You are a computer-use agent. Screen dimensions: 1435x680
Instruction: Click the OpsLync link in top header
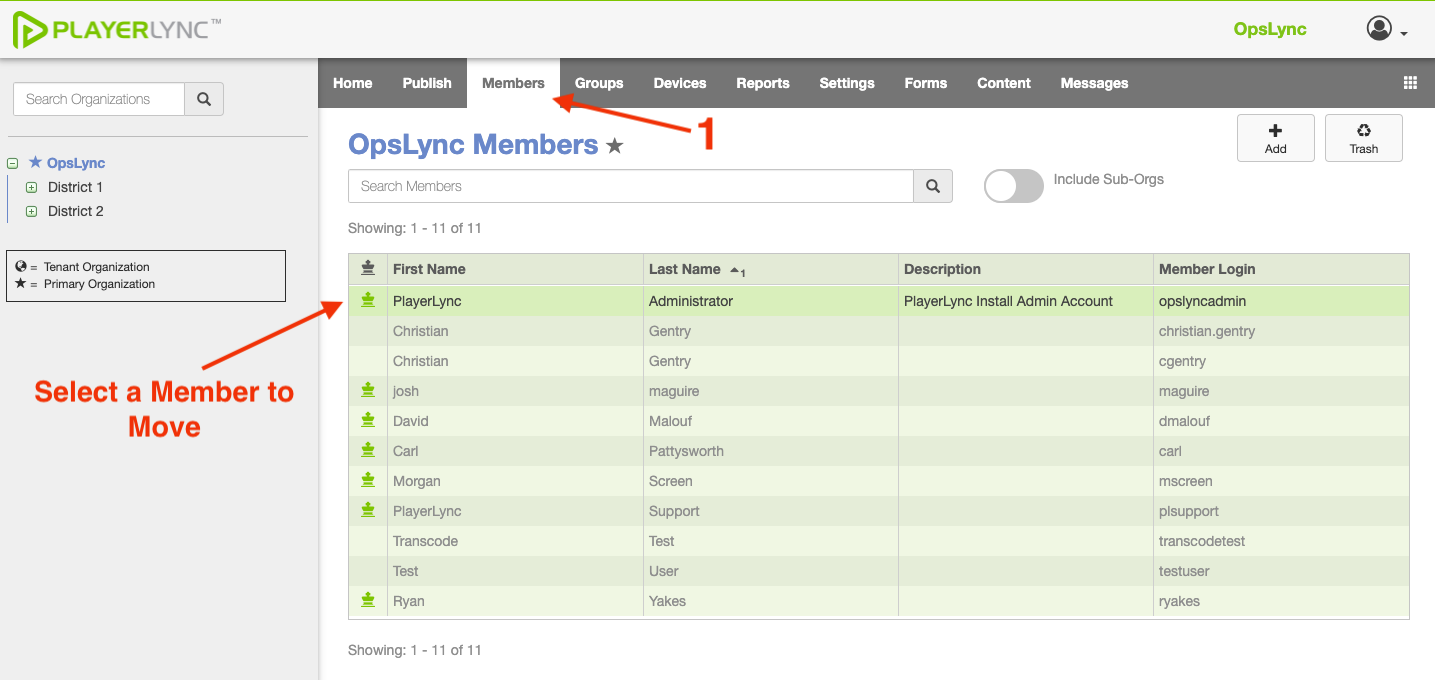(x=1270, y=29)
